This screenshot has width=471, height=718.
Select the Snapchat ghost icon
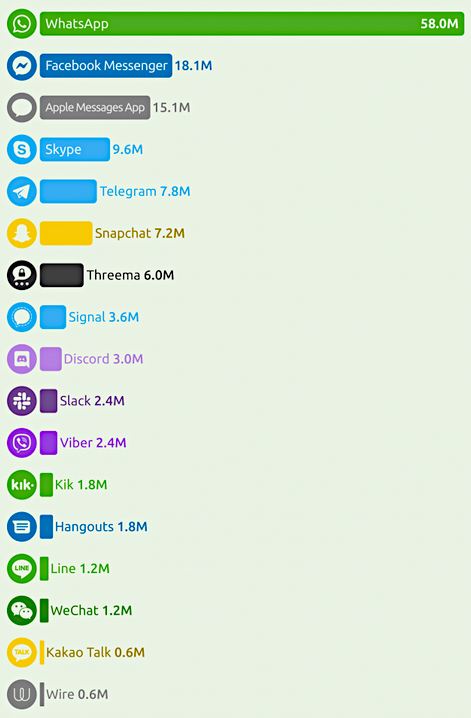pyautogui.click(x=22, y=234)
